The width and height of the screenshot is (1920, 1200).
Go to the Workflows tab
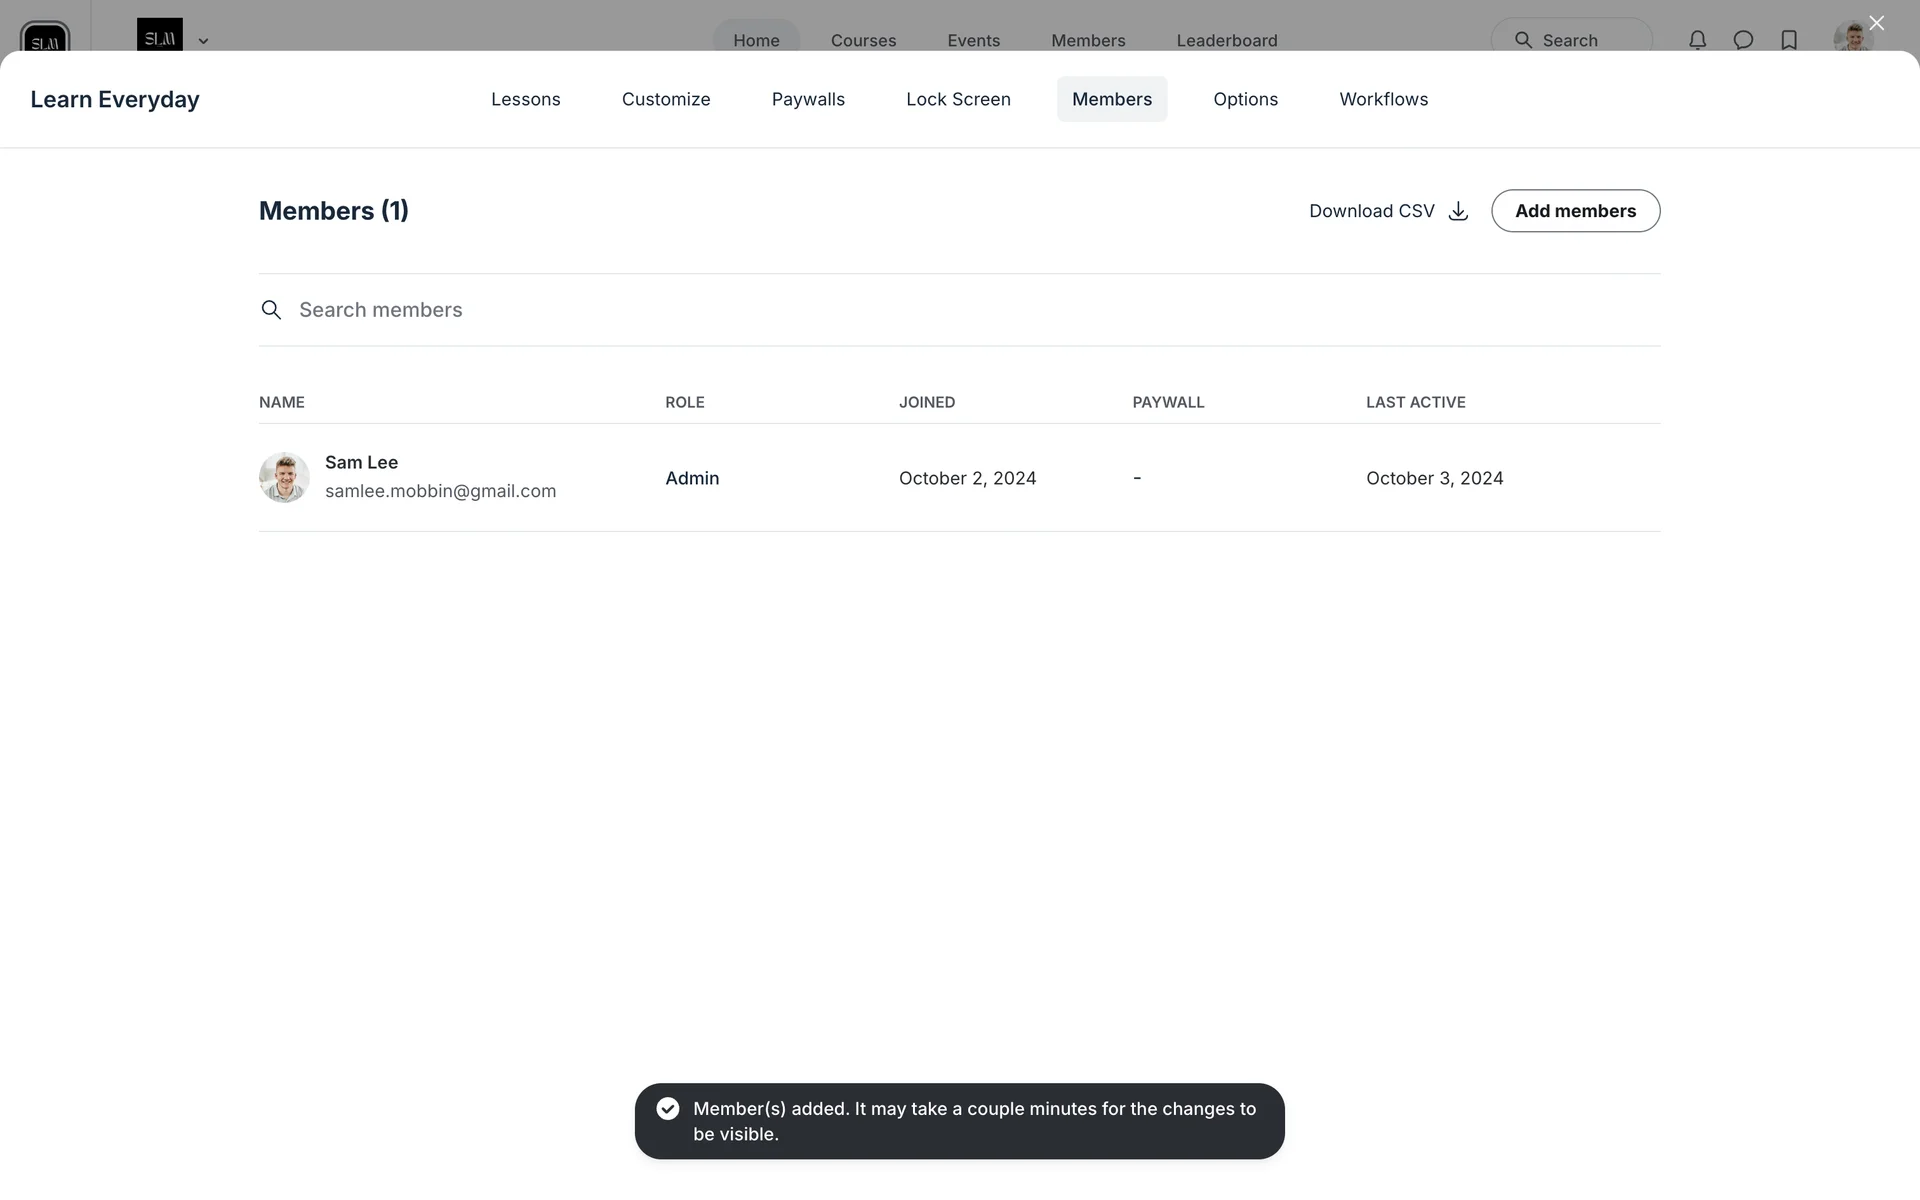[x=1383, y=99]
